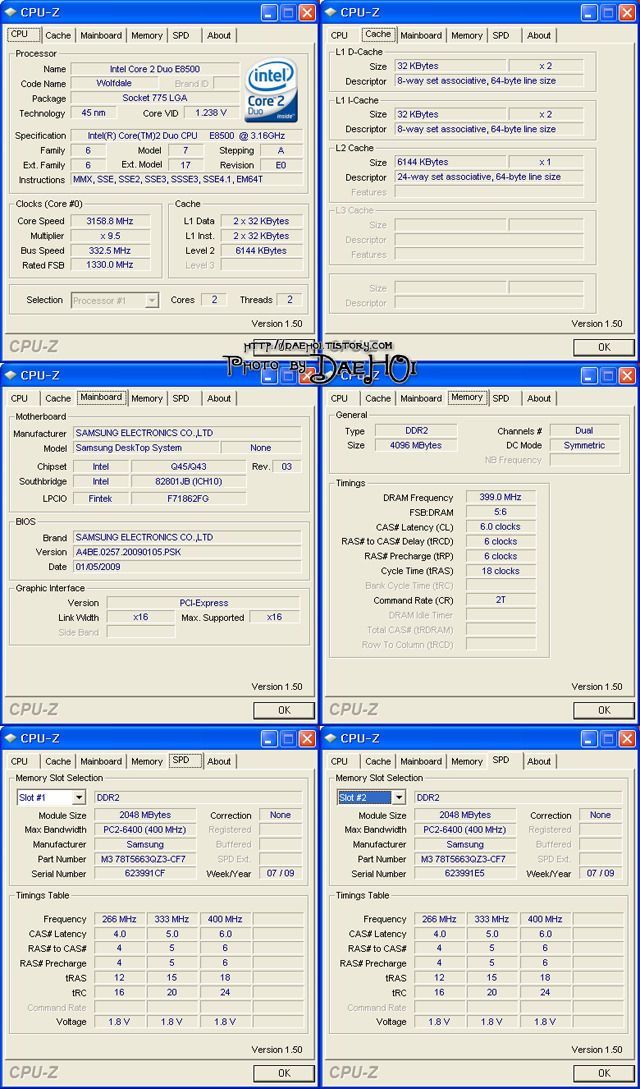640x1089 pixels.
Task: Click OK in the Slot #2 SPD window
Action: [x=604, y=1073]
